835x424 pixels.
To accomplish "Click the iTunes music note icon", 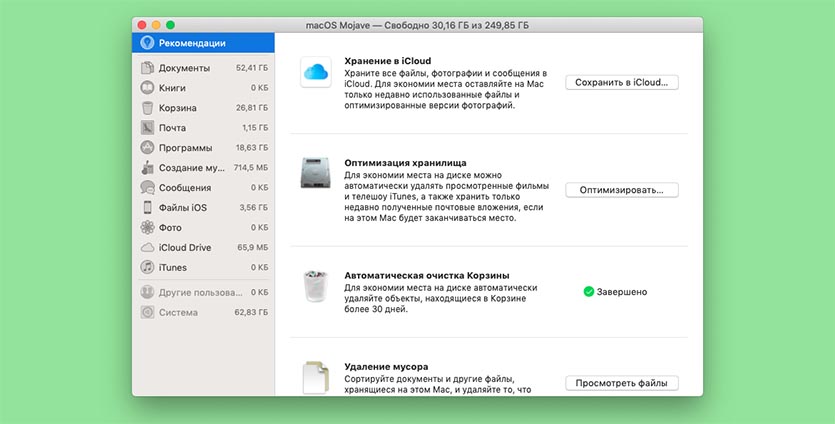I will coord(147,267).
